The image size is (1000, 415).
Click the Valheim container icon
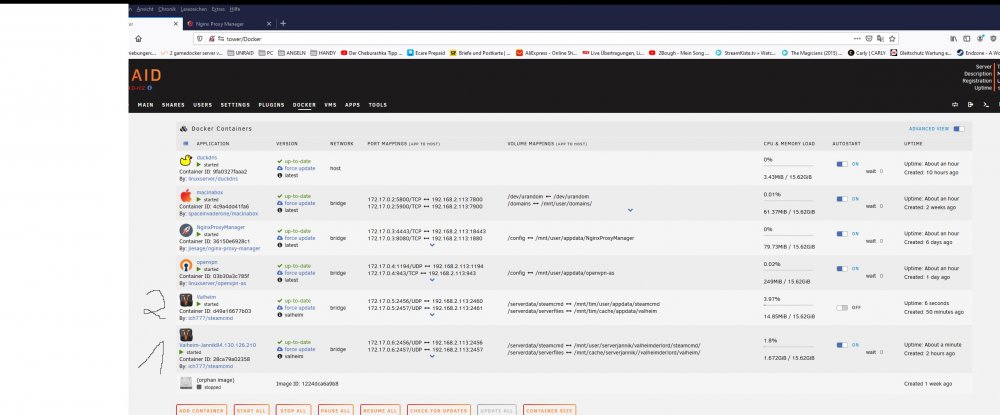pos(186,300)
